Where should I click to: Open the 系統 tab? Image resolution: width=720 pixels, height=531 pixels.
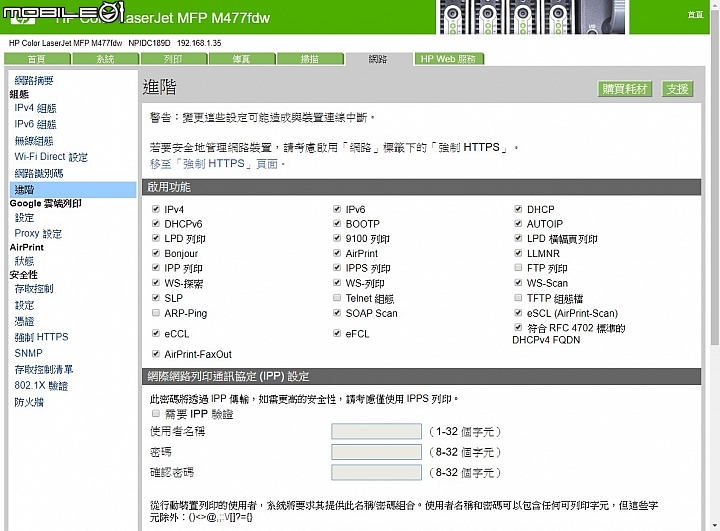[106, 59]
